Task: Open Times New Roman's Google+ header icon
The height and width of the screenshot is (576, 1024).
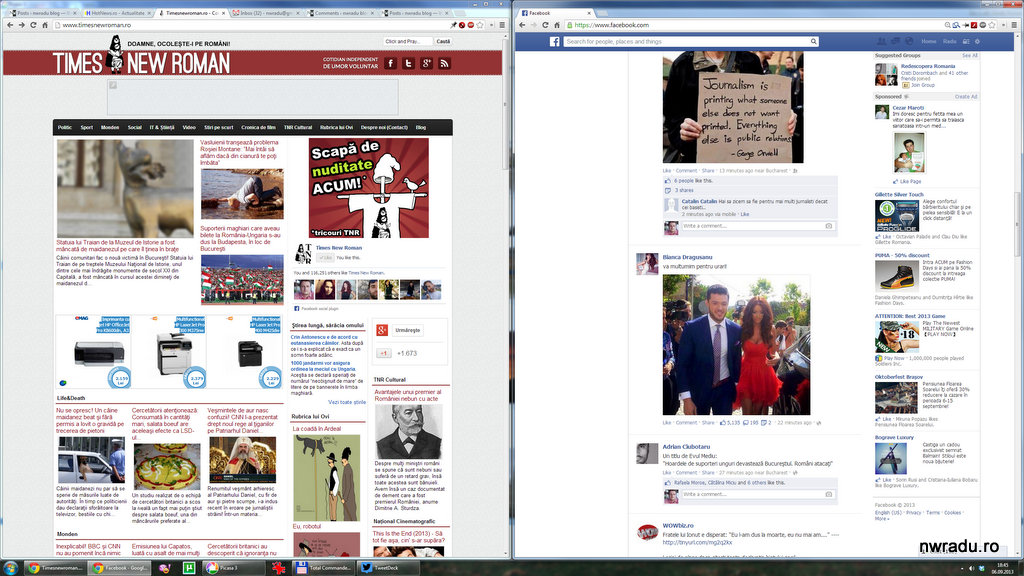Action: click(x=426, y=63)
